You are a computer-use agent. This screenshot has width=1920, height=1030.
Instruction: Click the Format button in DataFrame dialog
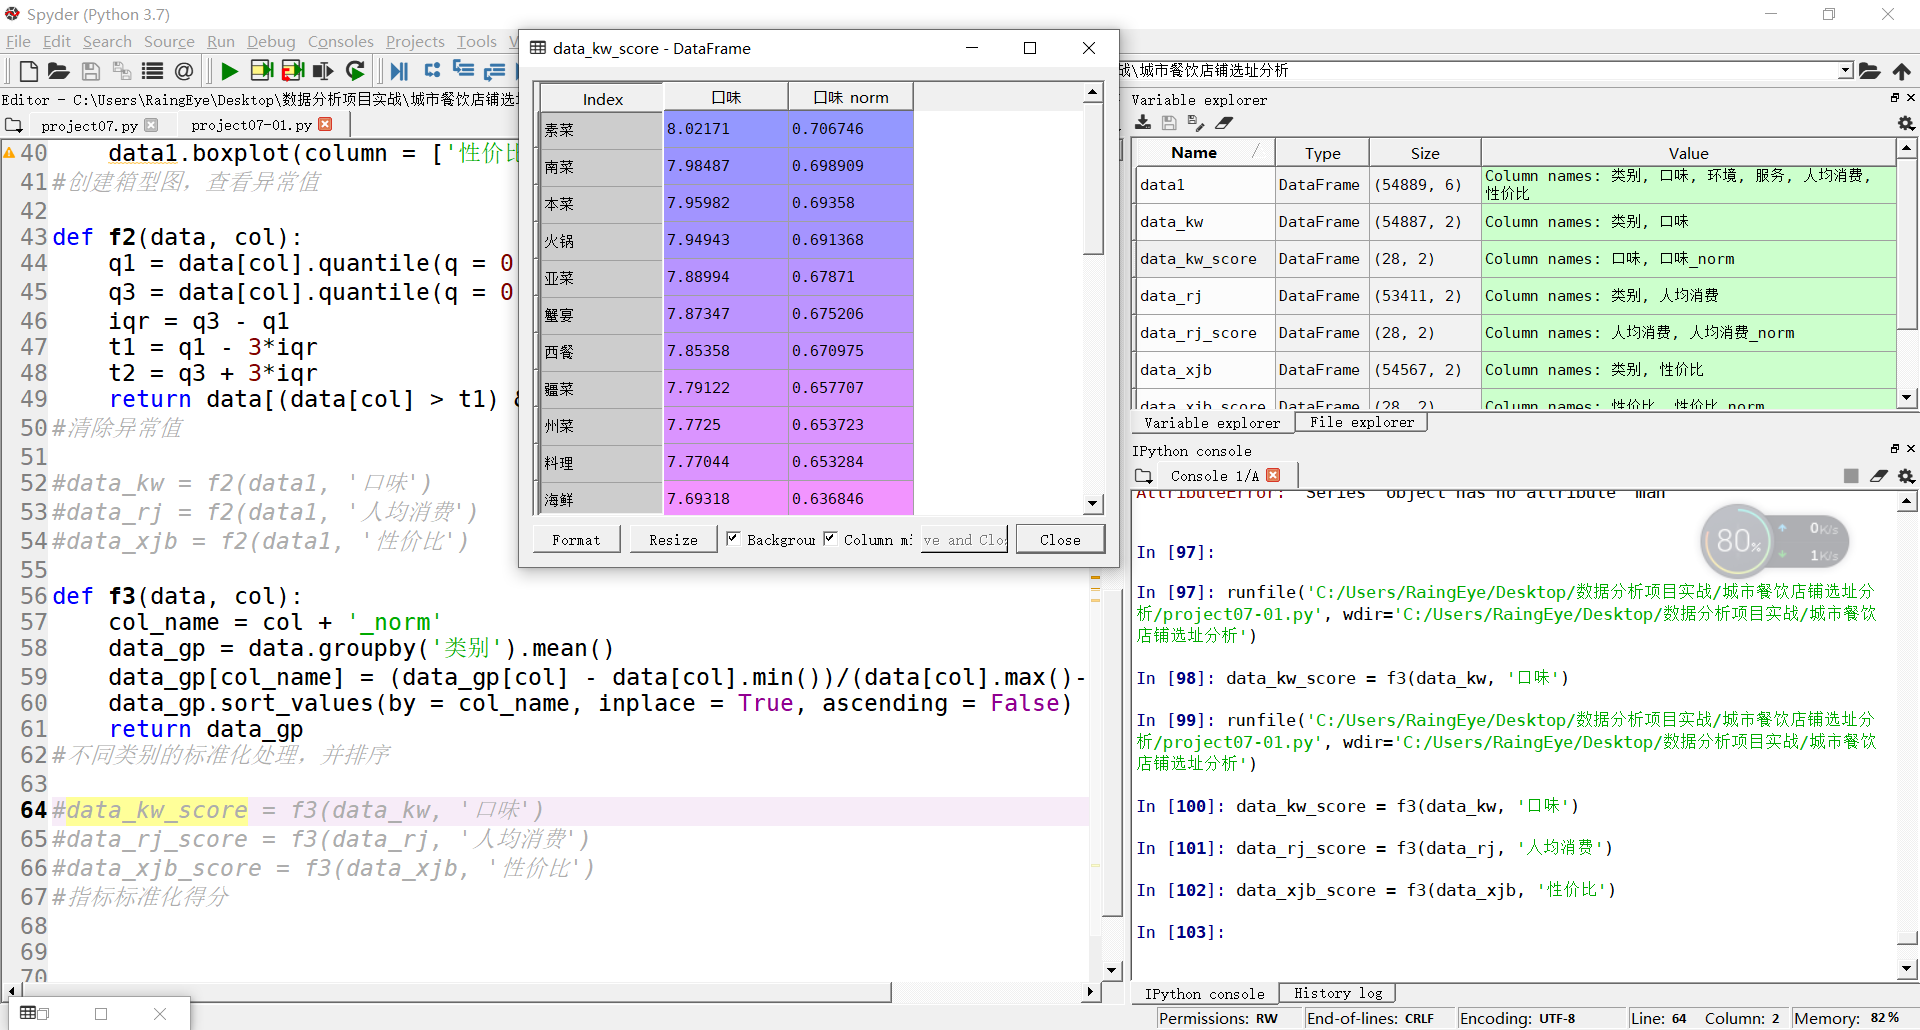pyautogui.click(x=576, y=540)
